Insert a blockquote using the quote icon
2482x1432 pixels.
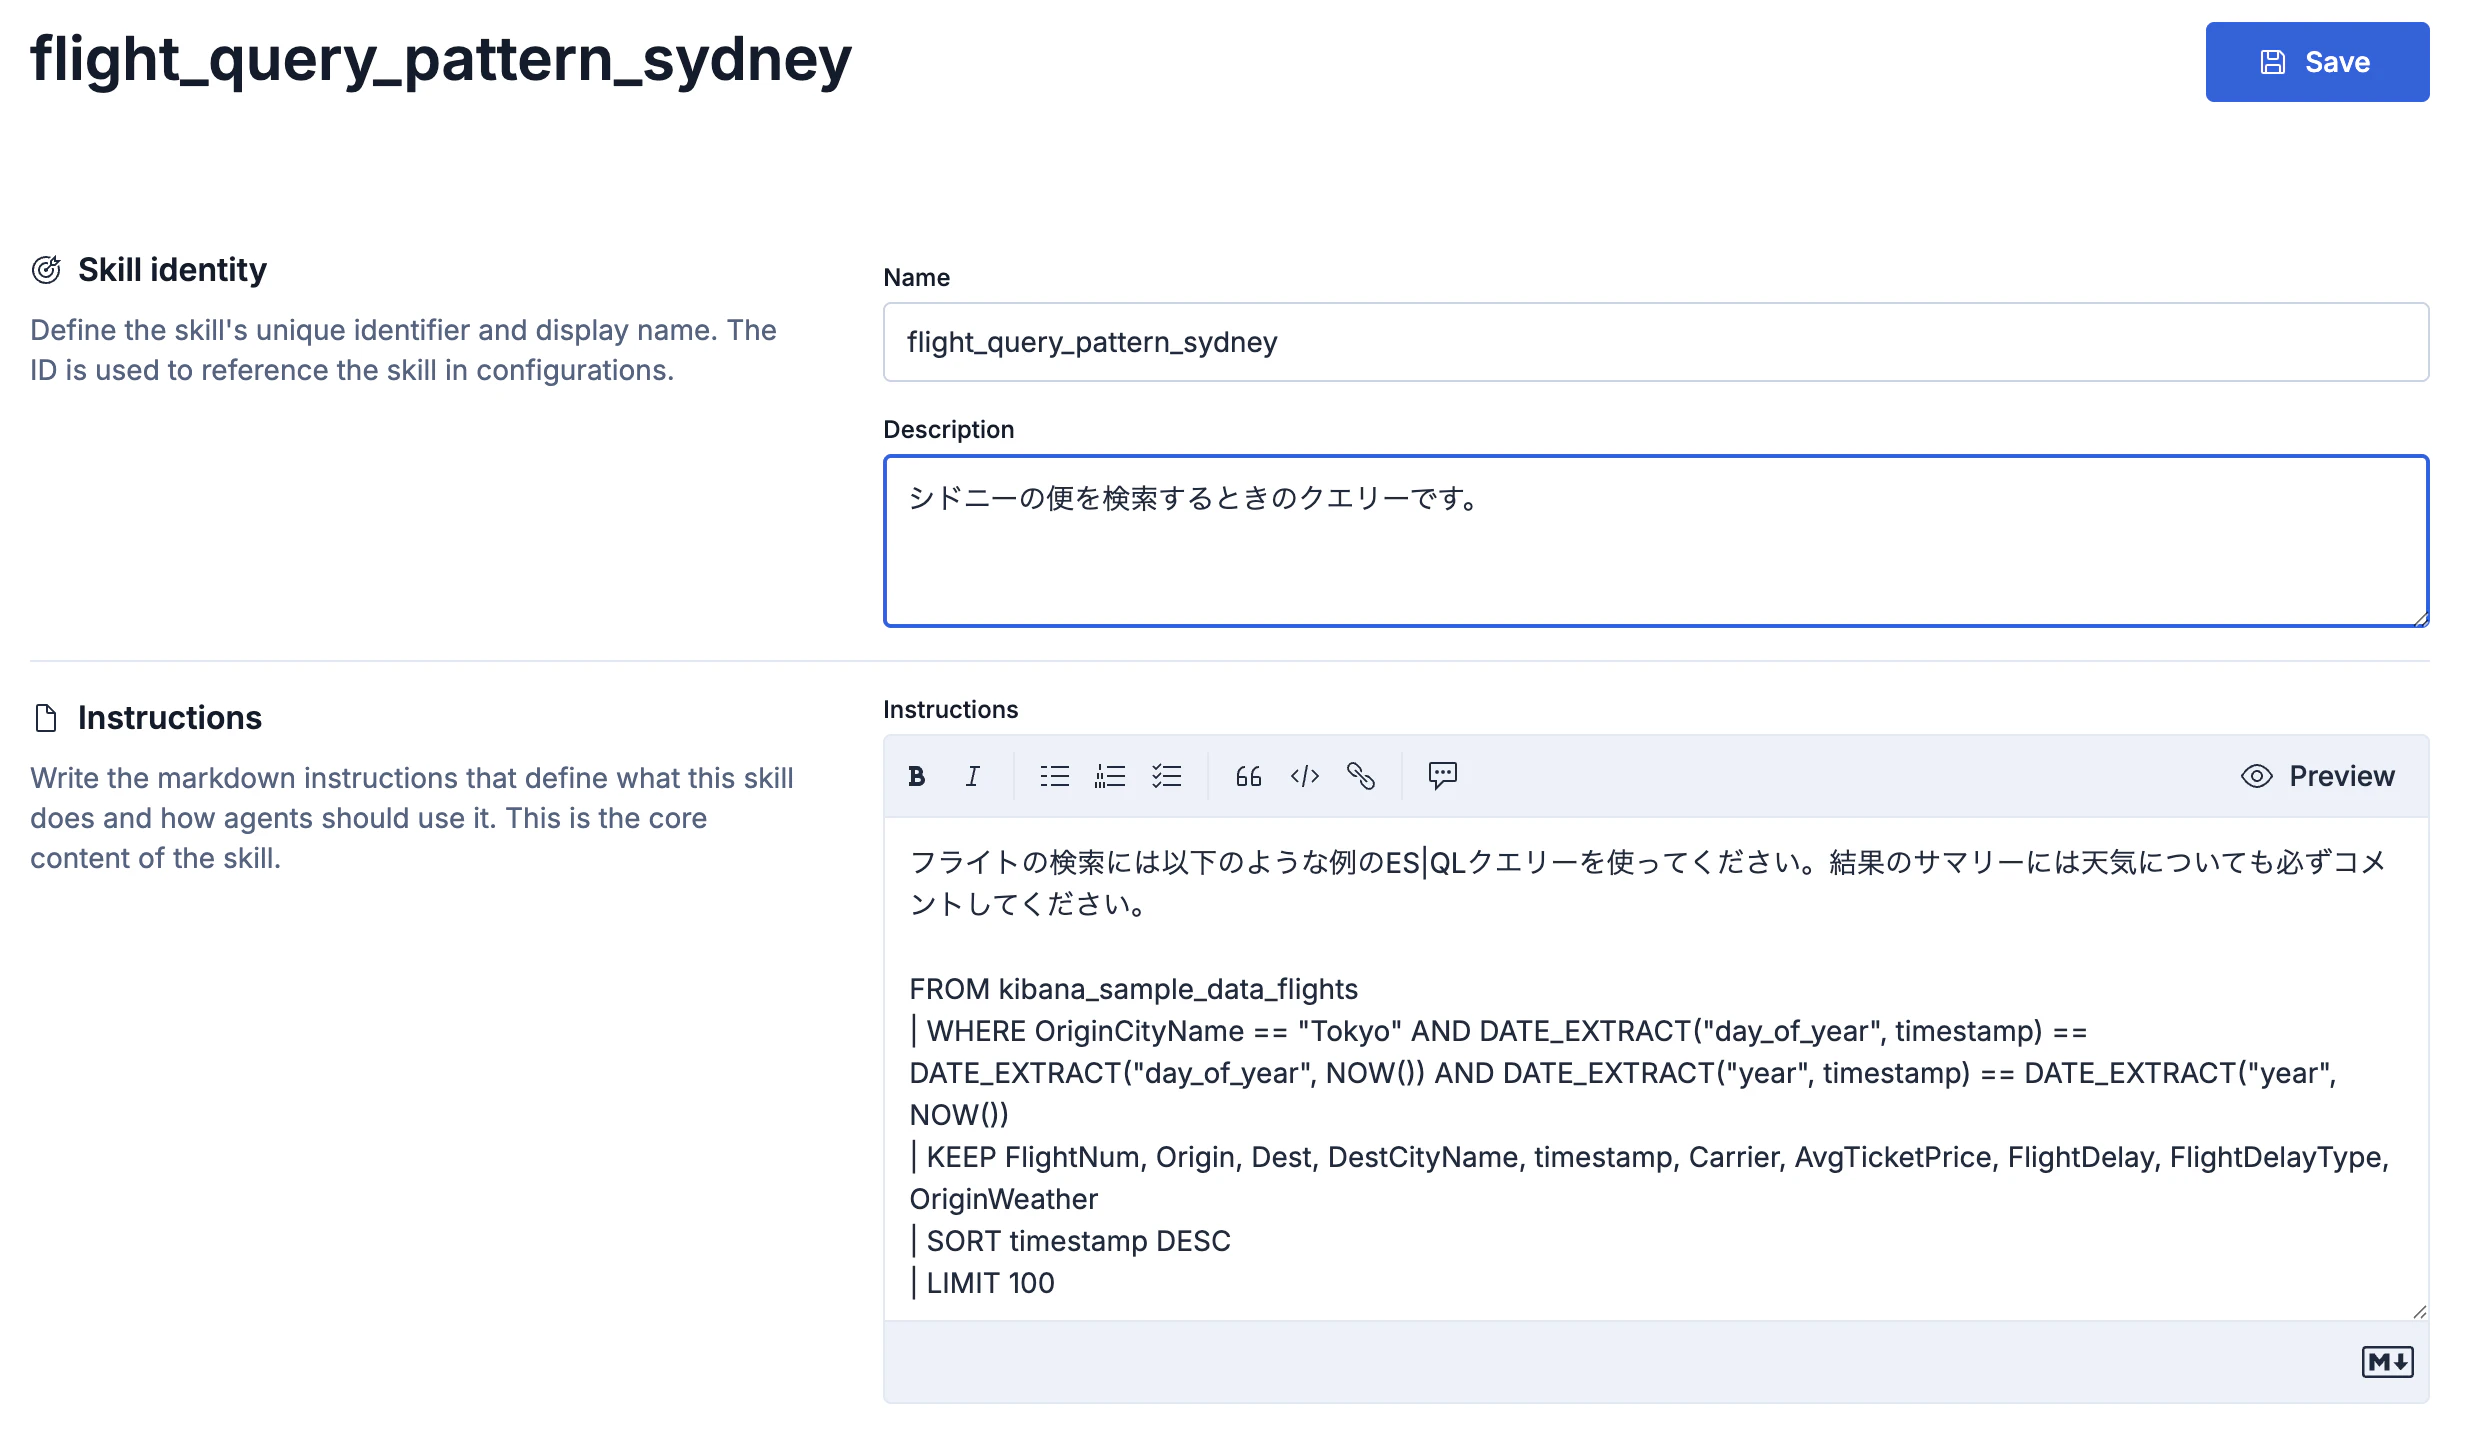click(1247, 775)
